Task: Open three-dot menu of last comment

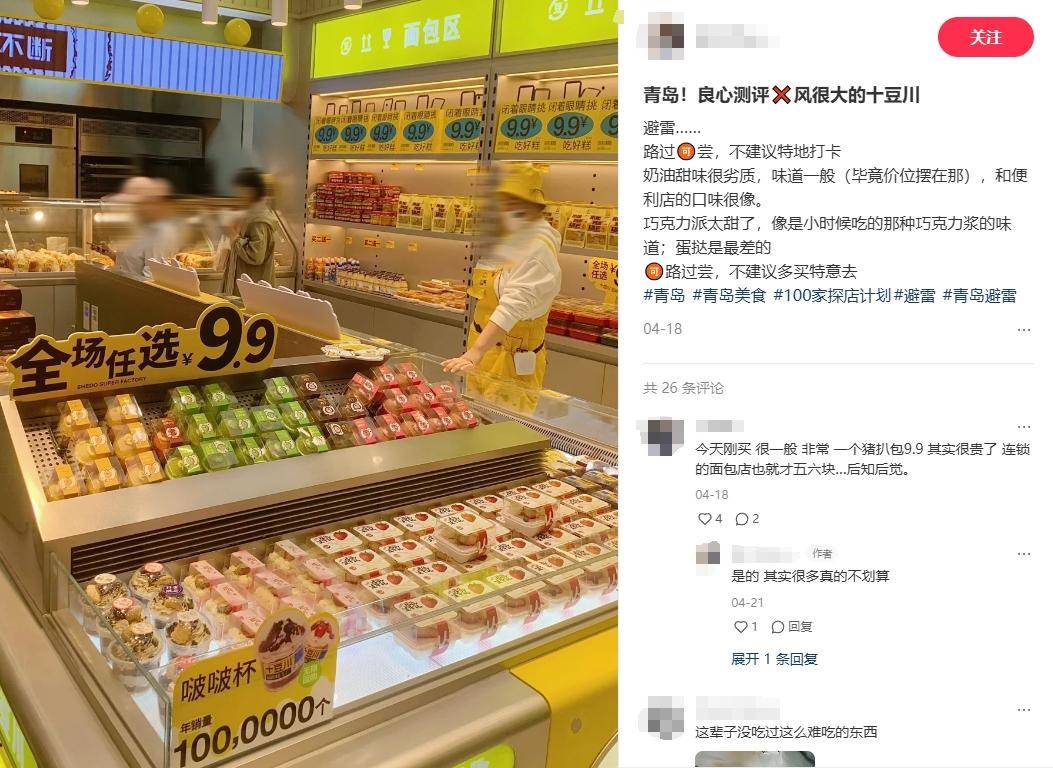Action: pos(1023,710)
